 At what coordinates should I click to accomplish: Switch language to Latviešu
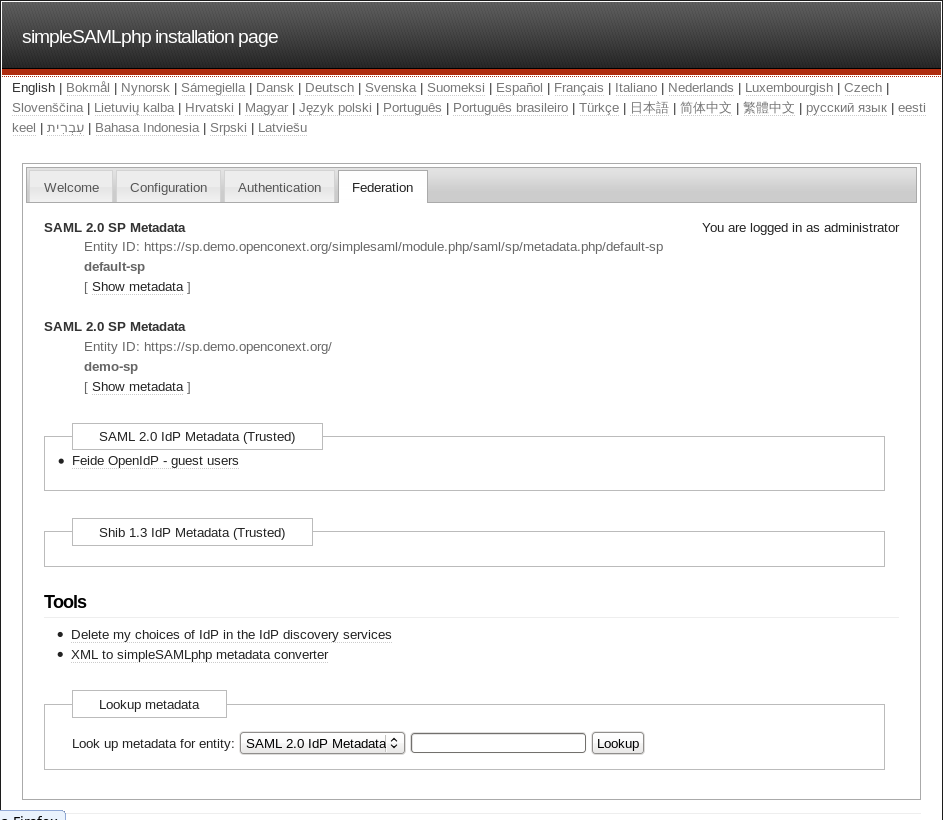click(x=282, y=128)
